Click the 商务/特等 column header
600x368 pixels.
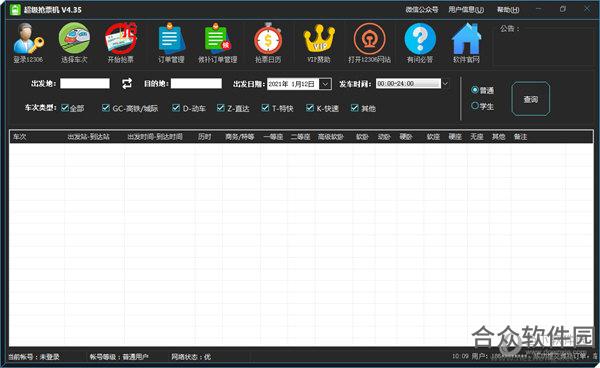(x=240, y=137)
